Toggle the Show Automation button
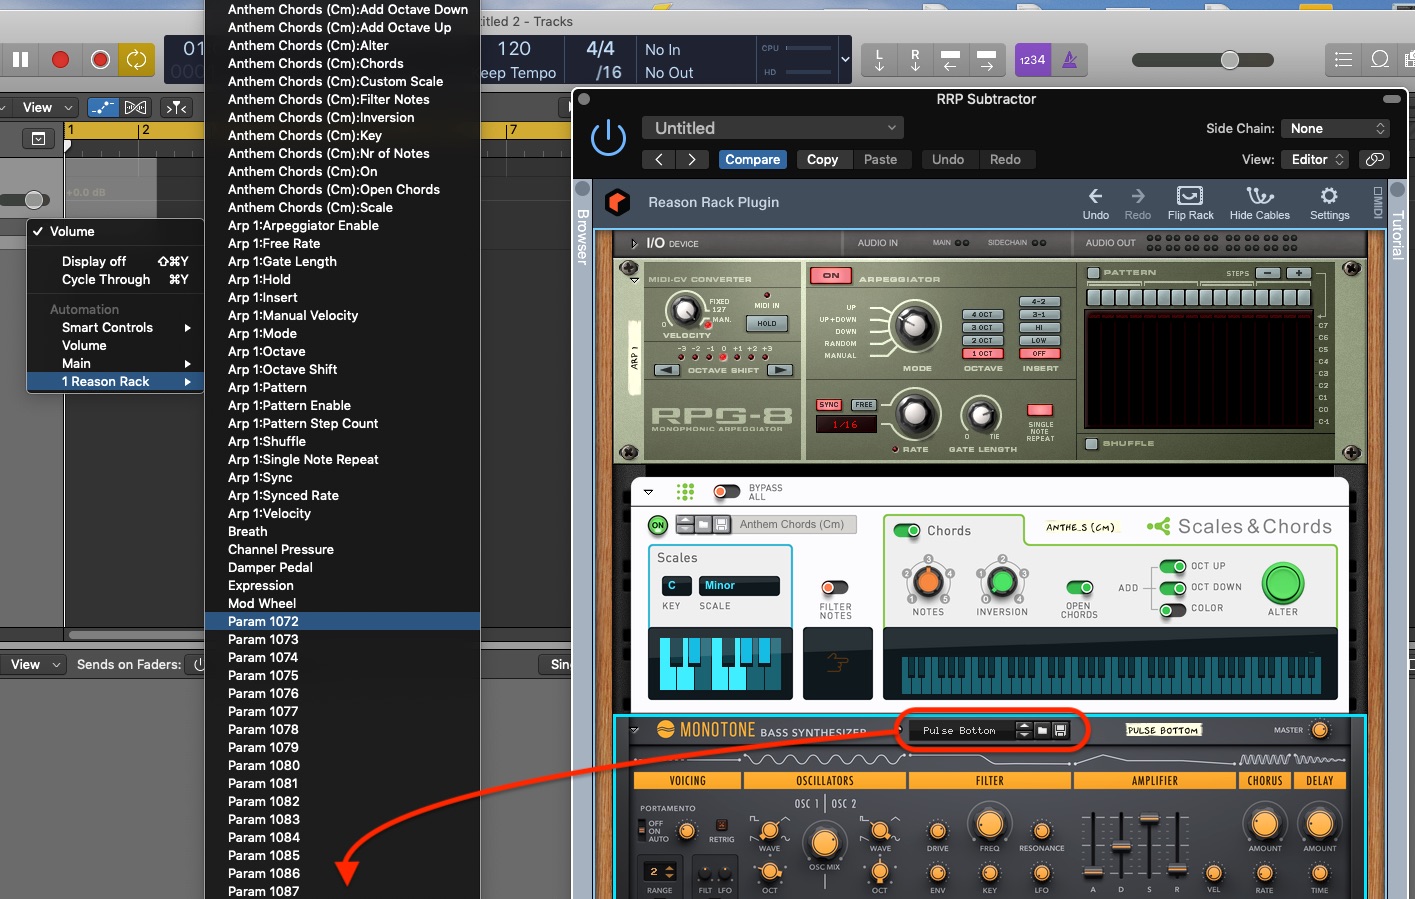Viewport: 1415px width, 899px height. (x=103, y=107)
